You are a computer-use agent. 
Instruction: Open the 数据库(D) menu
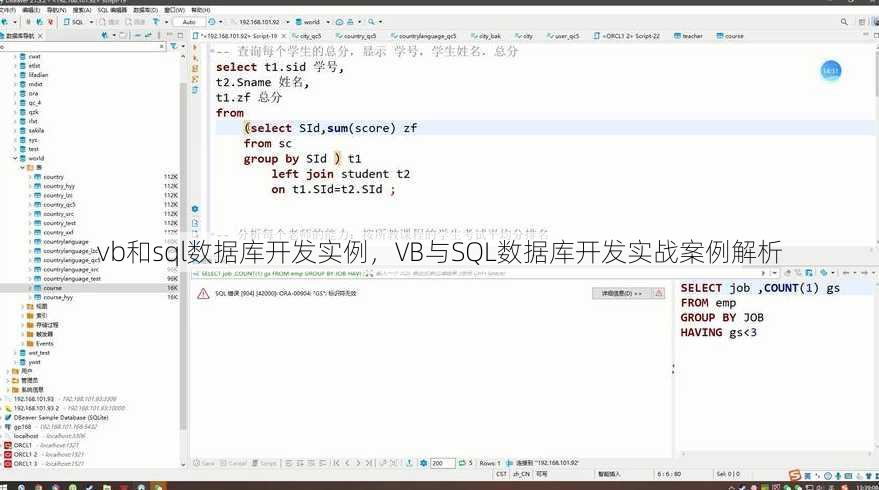point(146,10)
